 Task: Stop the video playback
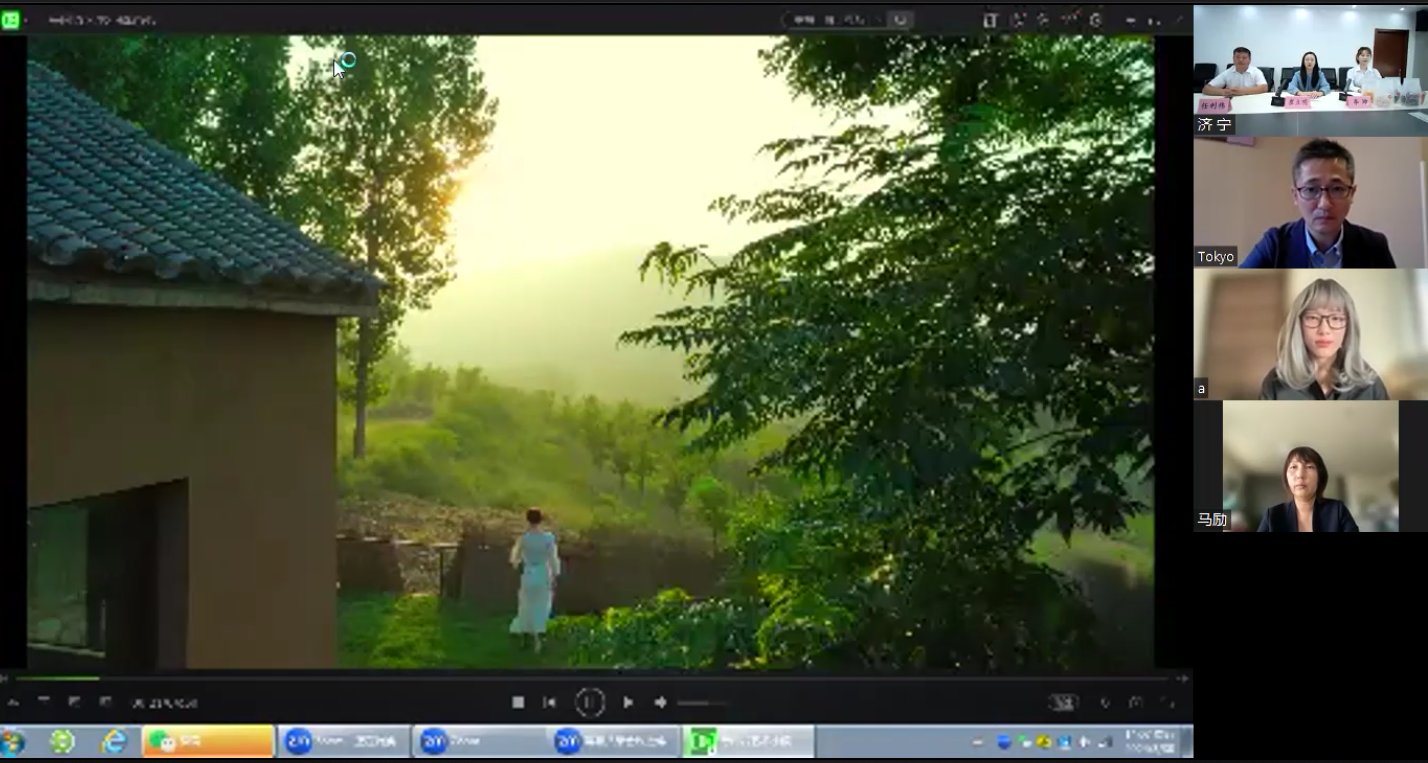pyautogui.click(x=518, y=702)
